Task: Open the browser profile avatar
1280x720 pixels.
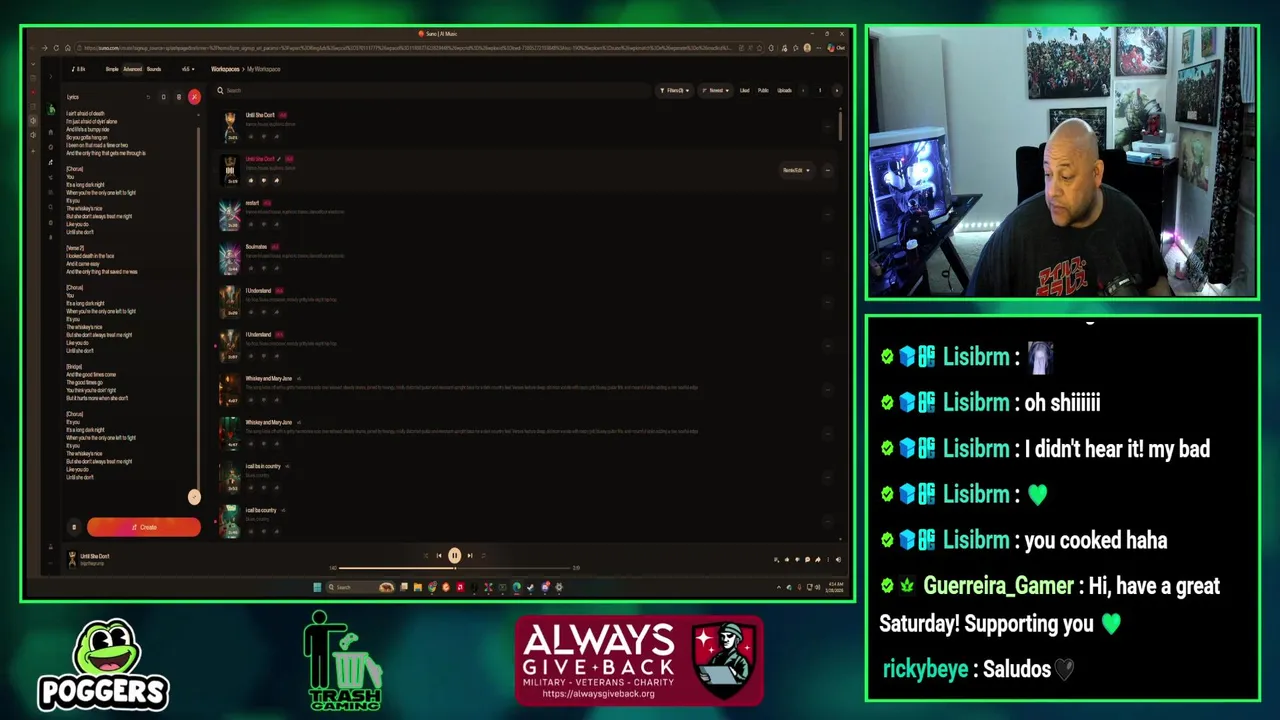Action: 807,48
